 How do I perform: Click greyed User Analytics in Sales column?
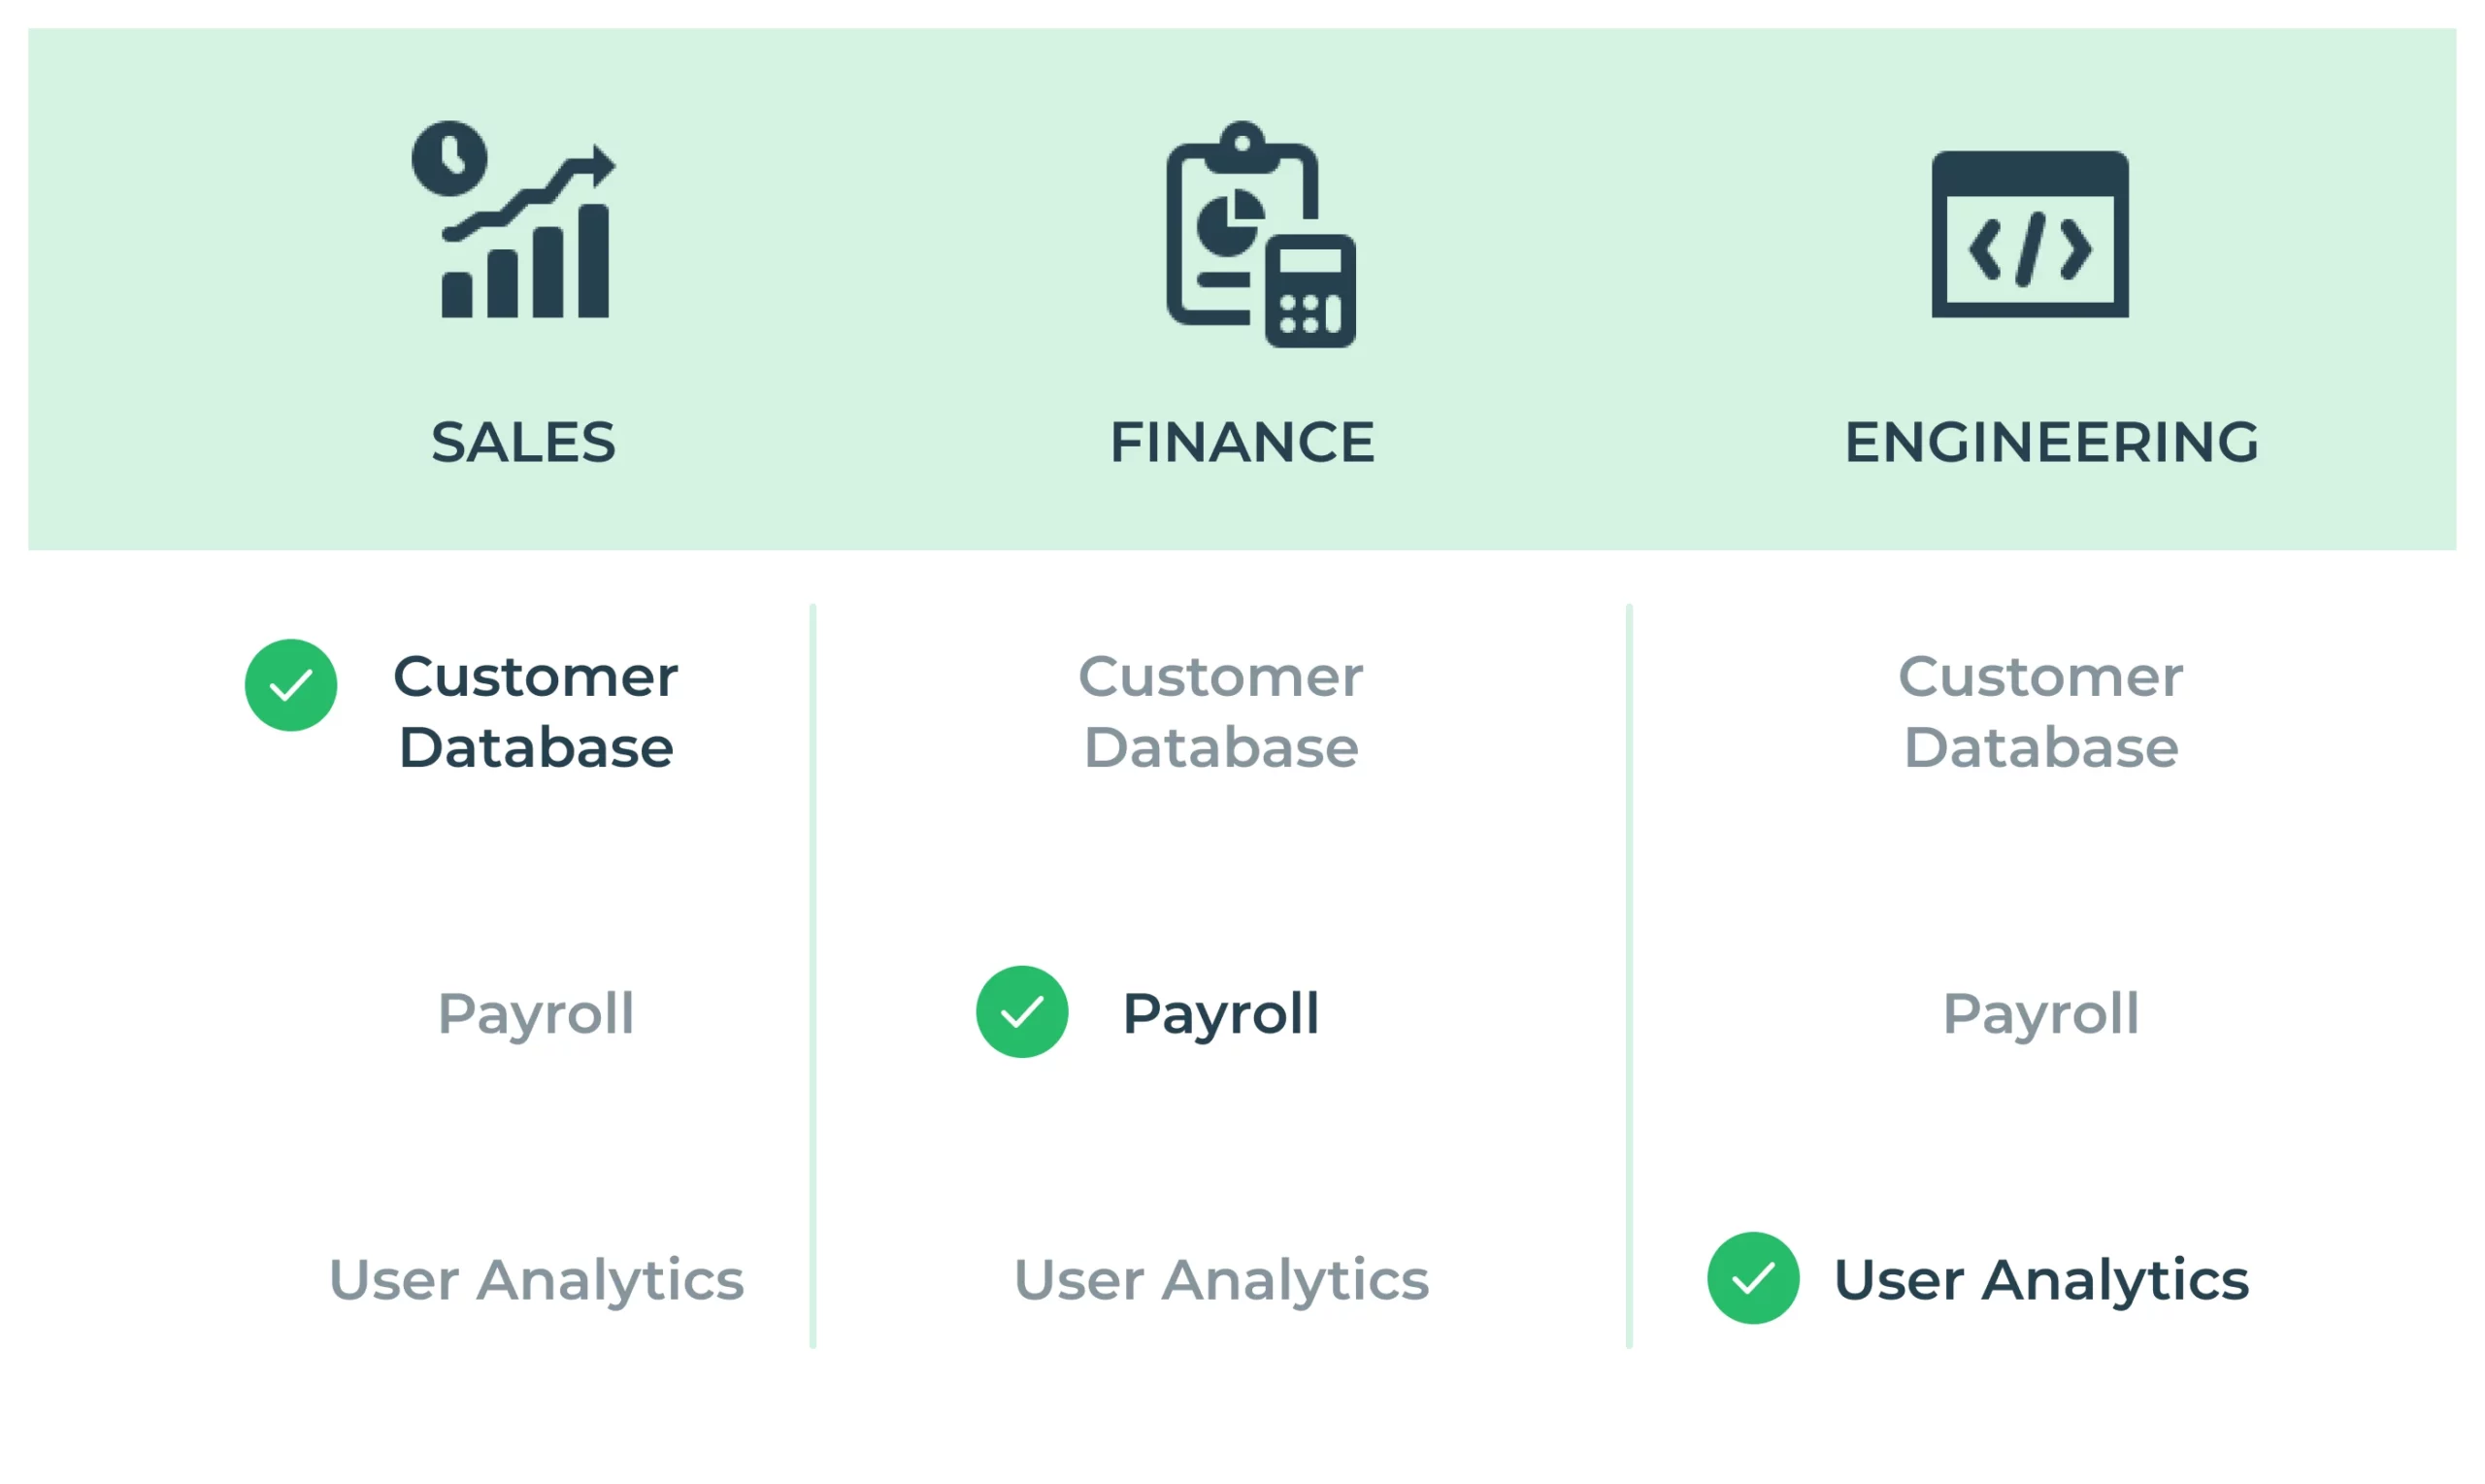(x=536, y=1279)
